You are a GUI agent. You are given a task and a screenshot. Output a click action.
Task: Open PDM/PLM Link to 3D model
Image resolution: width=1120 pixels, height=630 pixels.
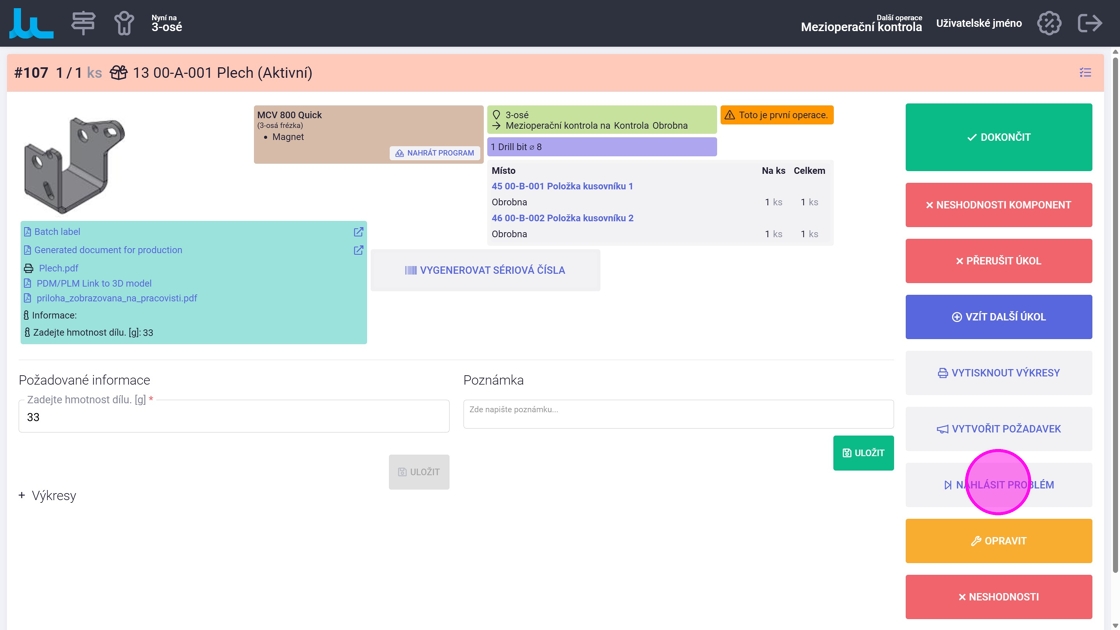94,284
